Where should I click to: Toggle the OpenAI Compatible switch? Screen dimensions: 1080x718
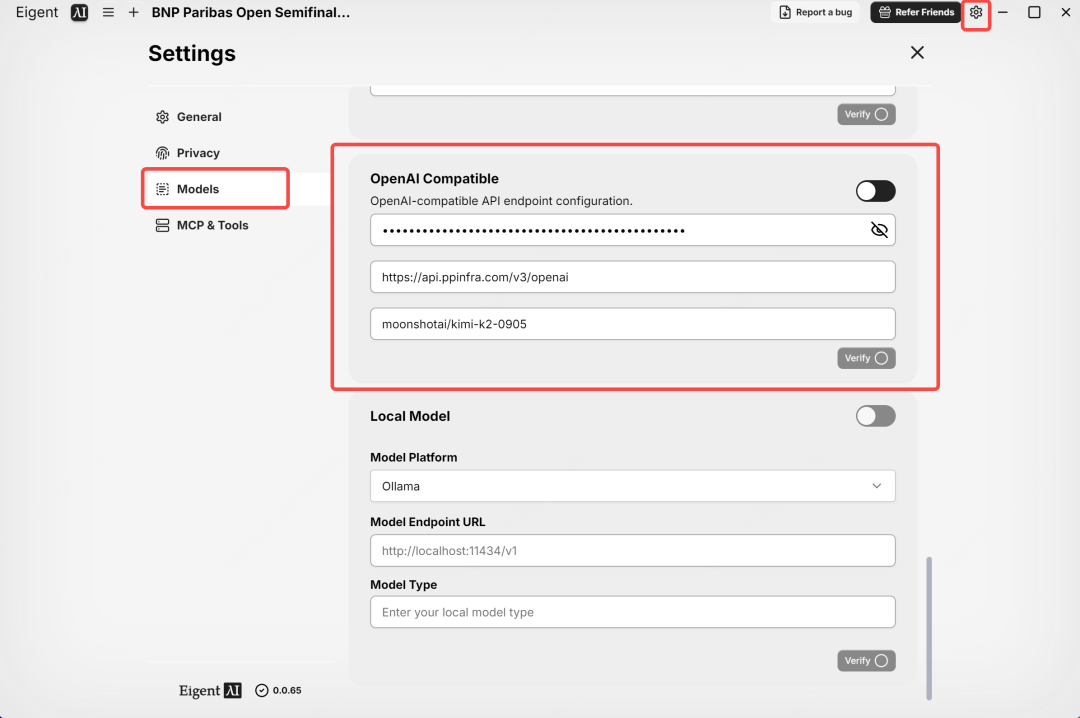click(875, 191)
